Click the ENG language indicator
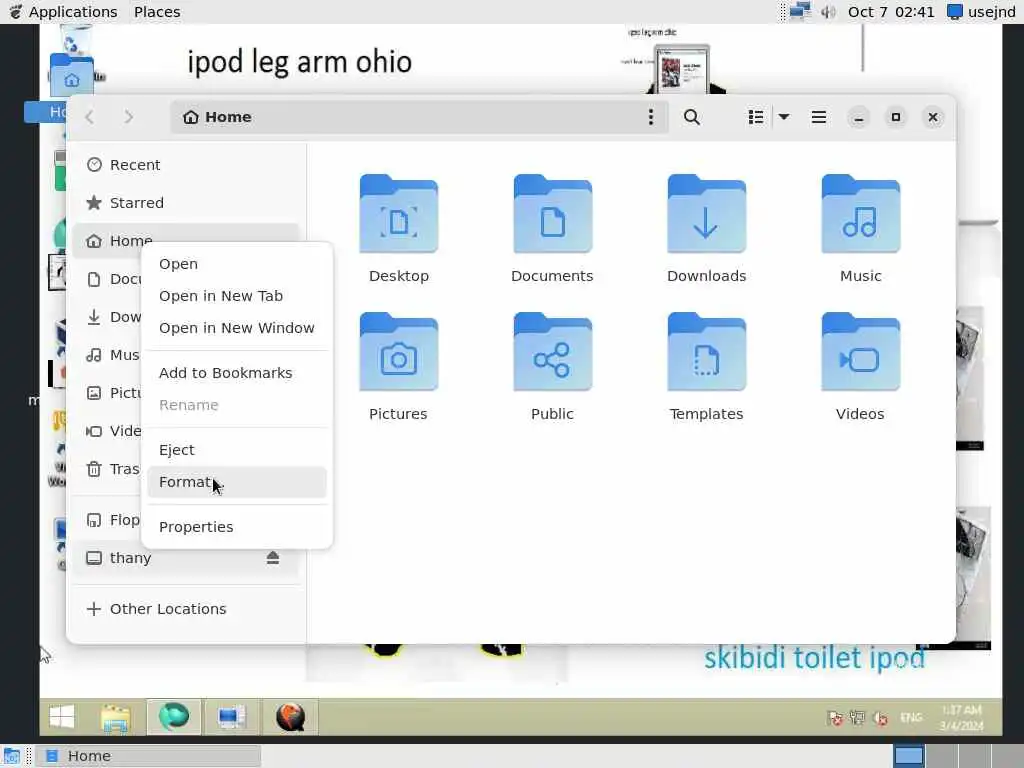Viewport: 1024px width, 768px height. coord(911,718)
